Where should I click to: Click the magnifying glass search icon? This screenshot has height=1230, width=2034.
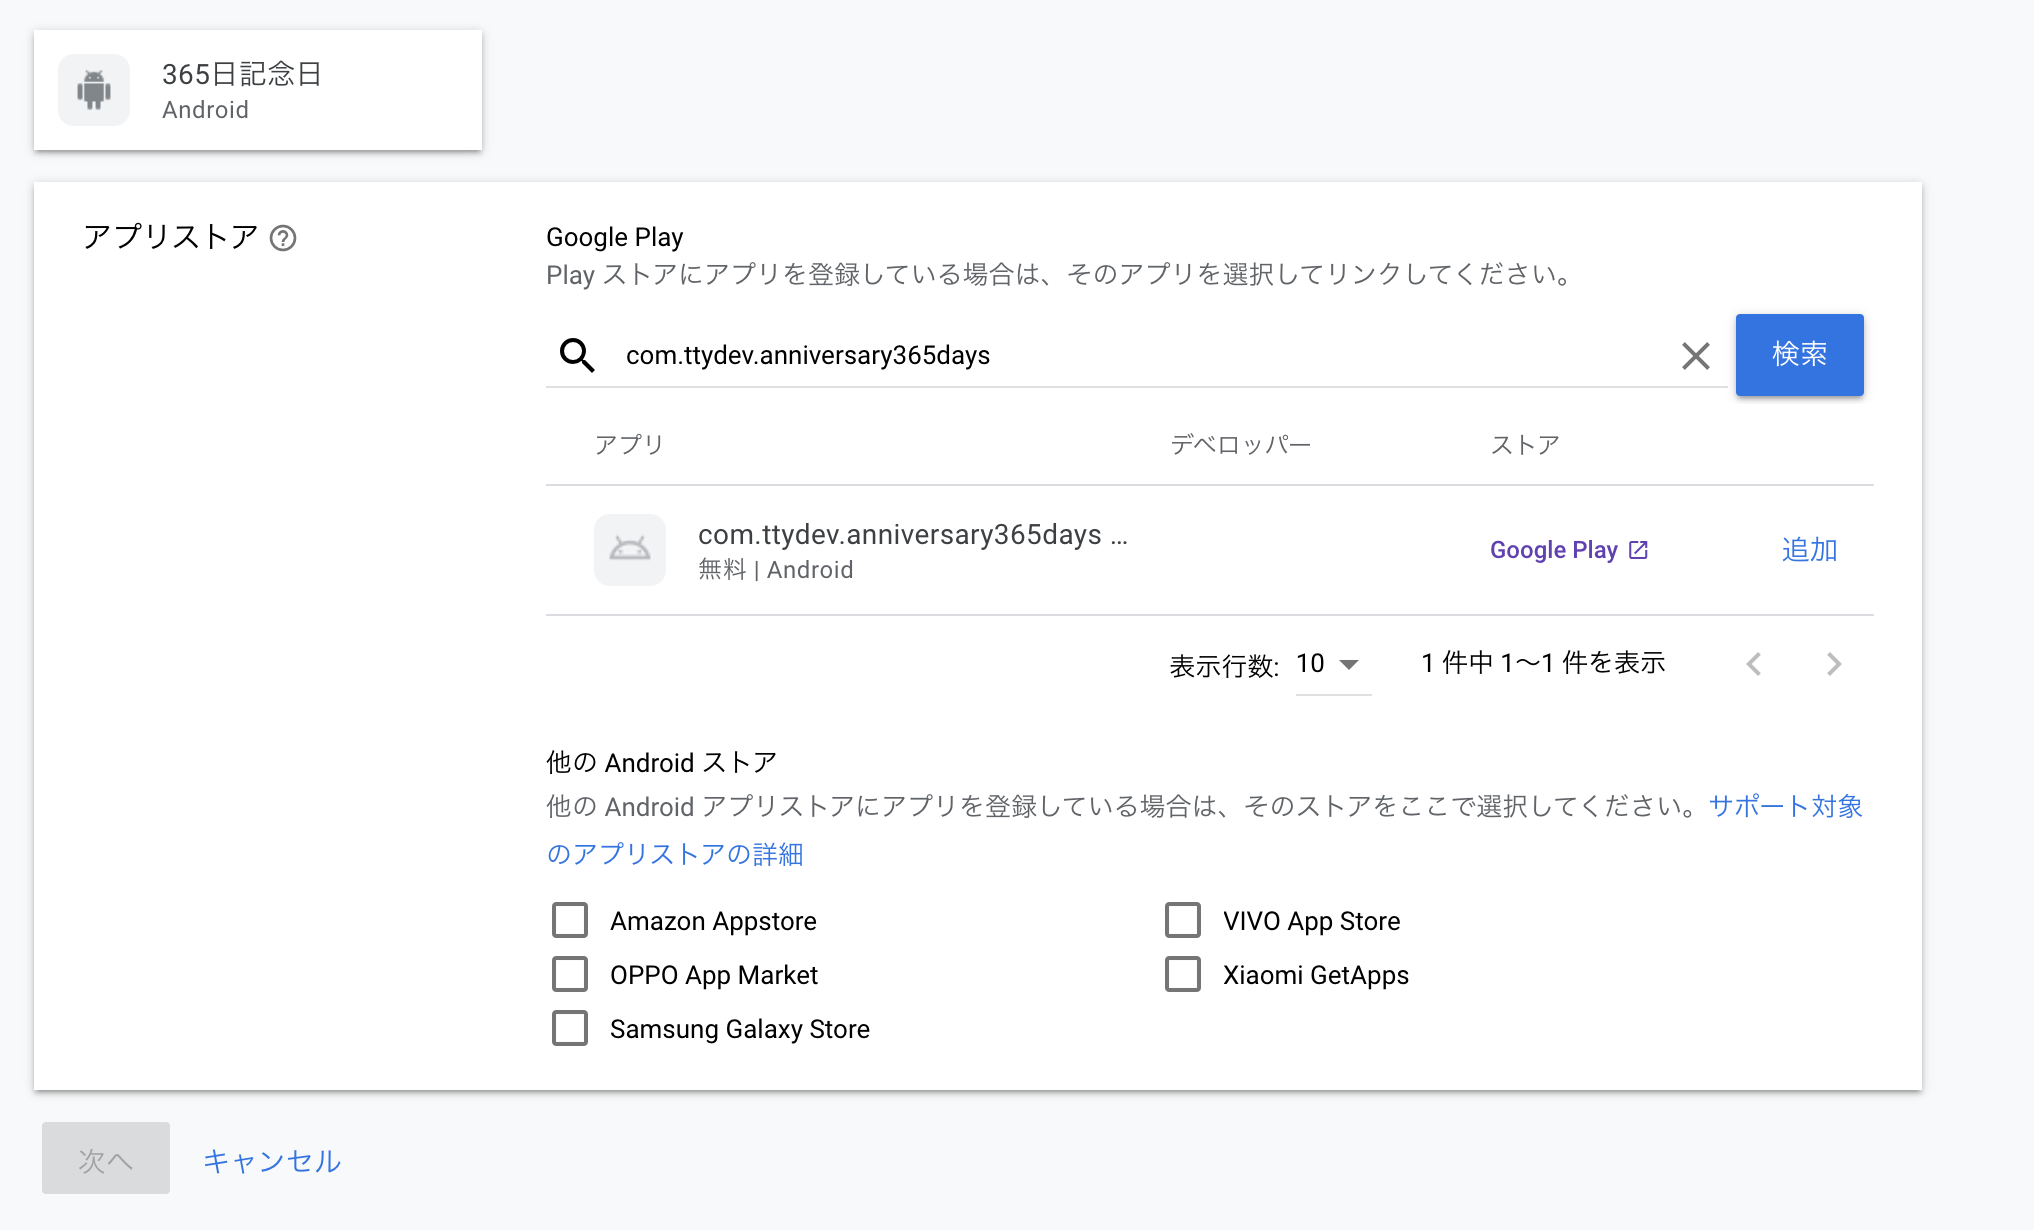pos(577,355)
